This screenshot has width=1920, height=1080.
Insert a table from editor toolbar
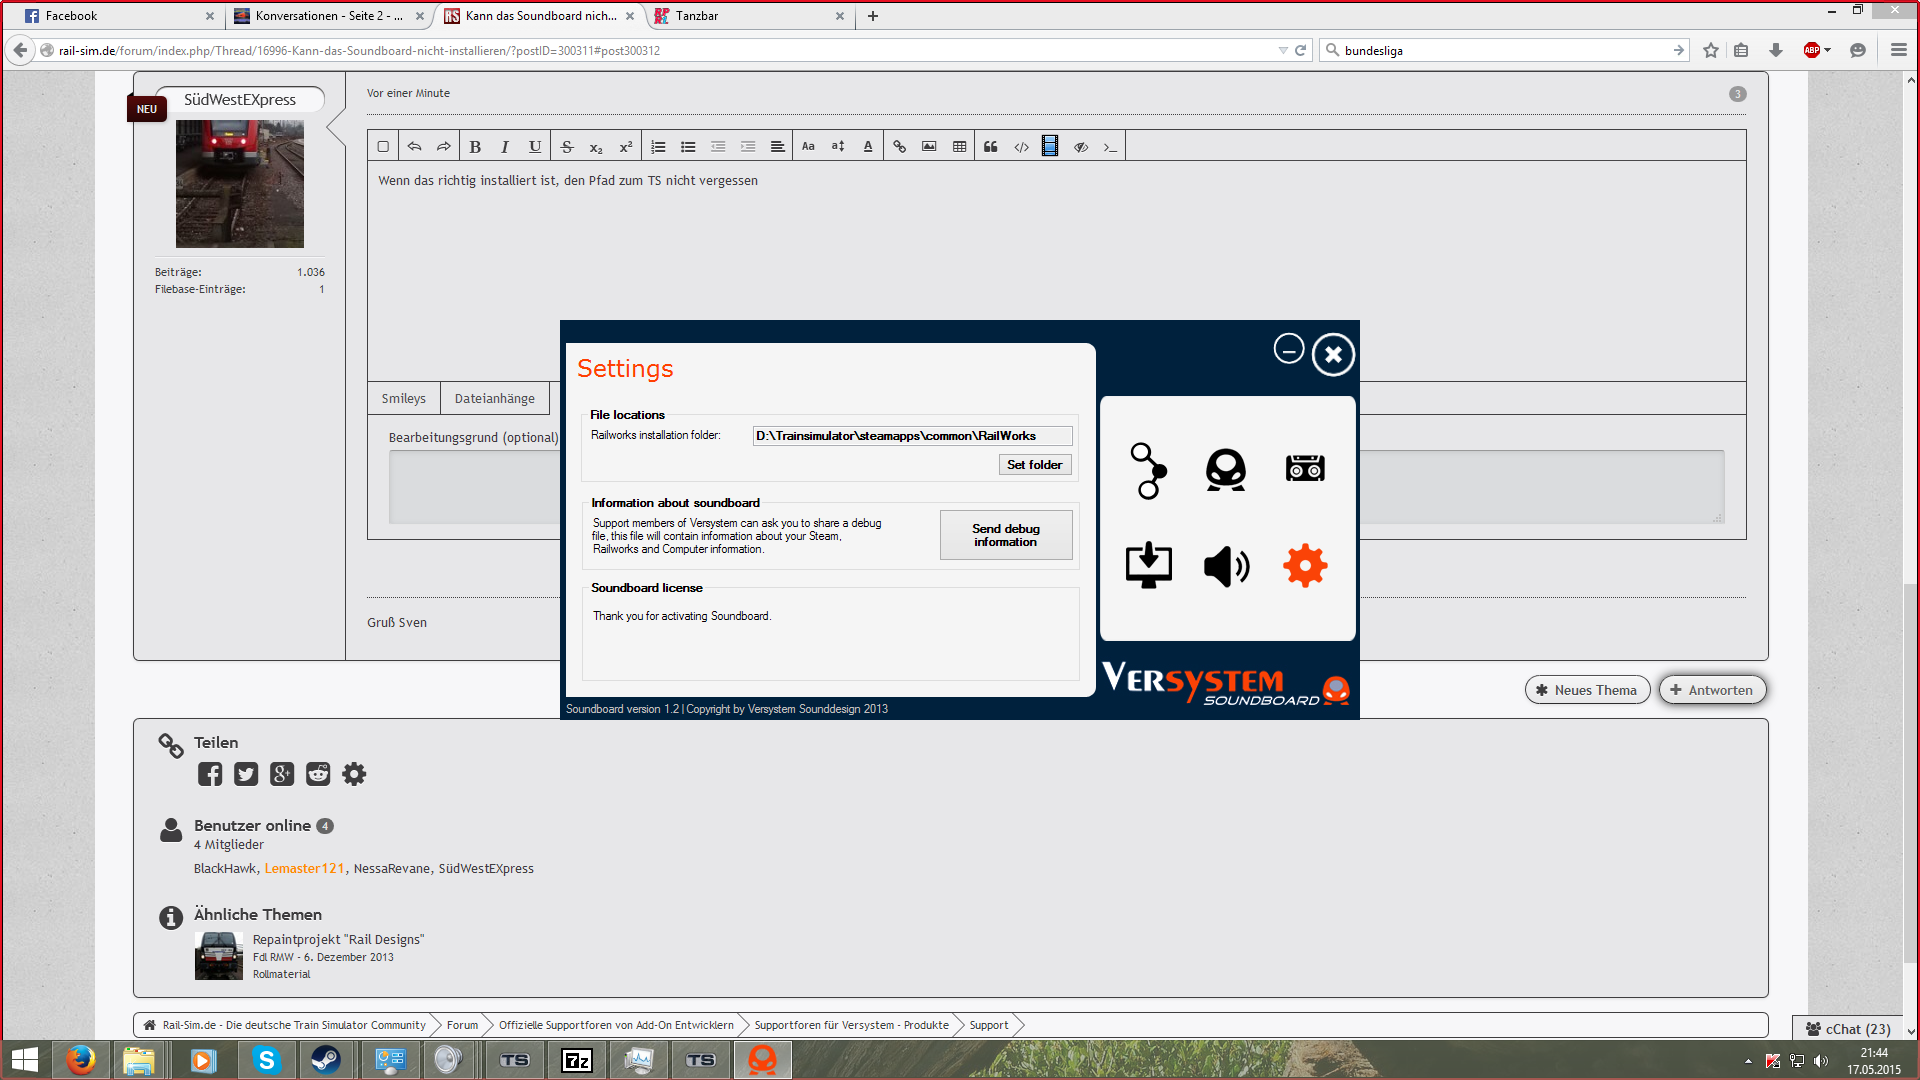pos(959,147)
